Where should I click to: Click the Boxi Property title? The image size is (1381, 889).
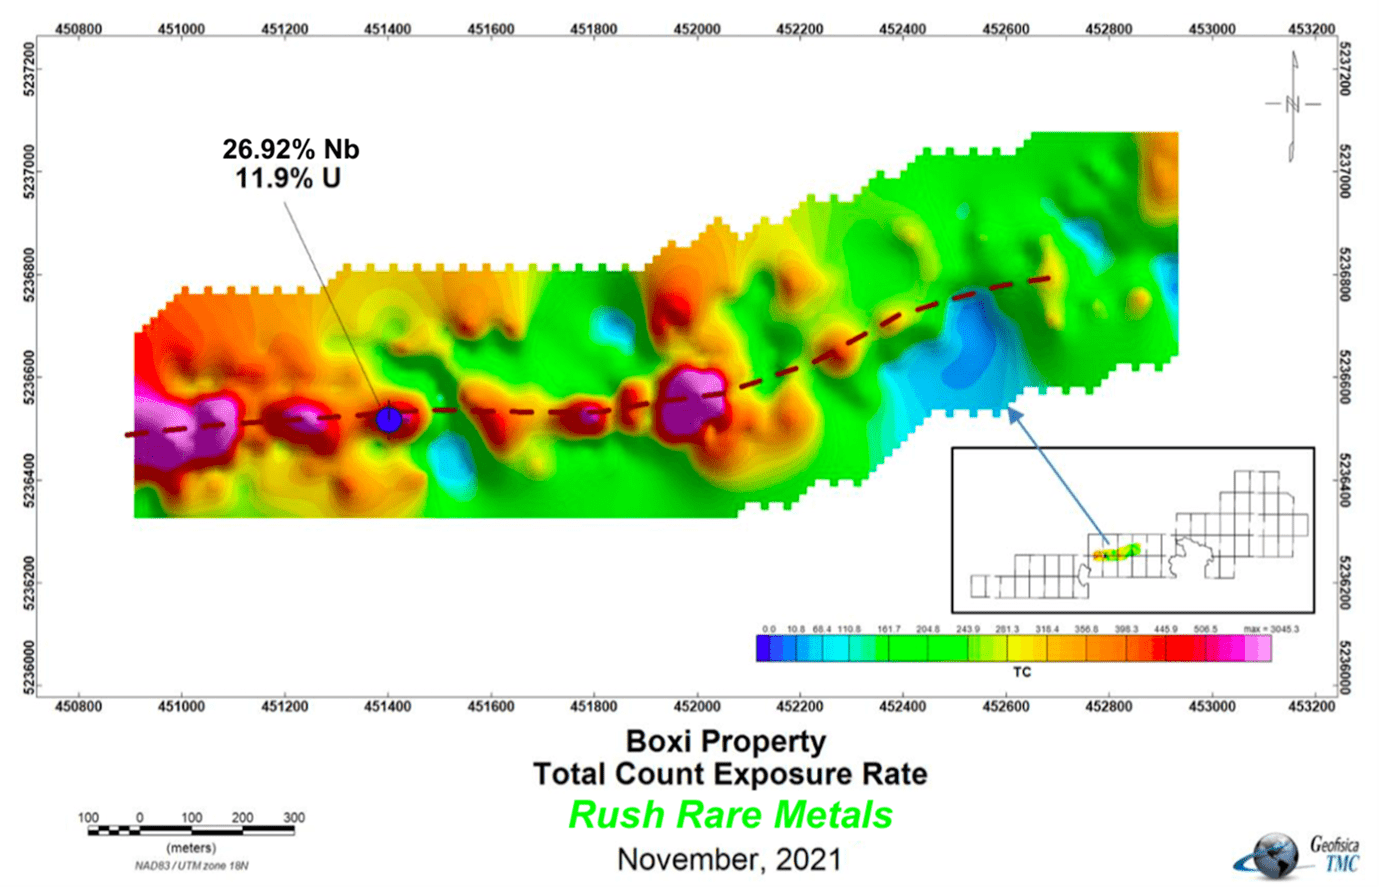pos(726,742)
